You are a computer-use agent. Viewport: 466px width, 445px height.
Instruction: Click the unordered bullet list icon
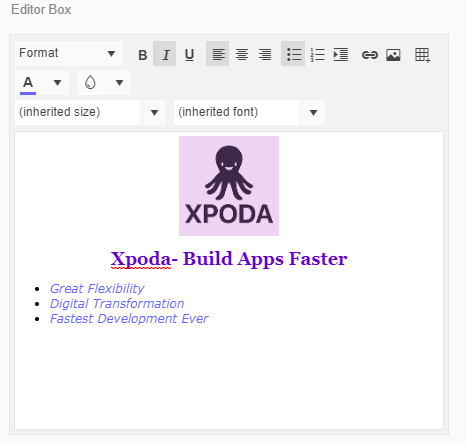(x=293, y=54)
